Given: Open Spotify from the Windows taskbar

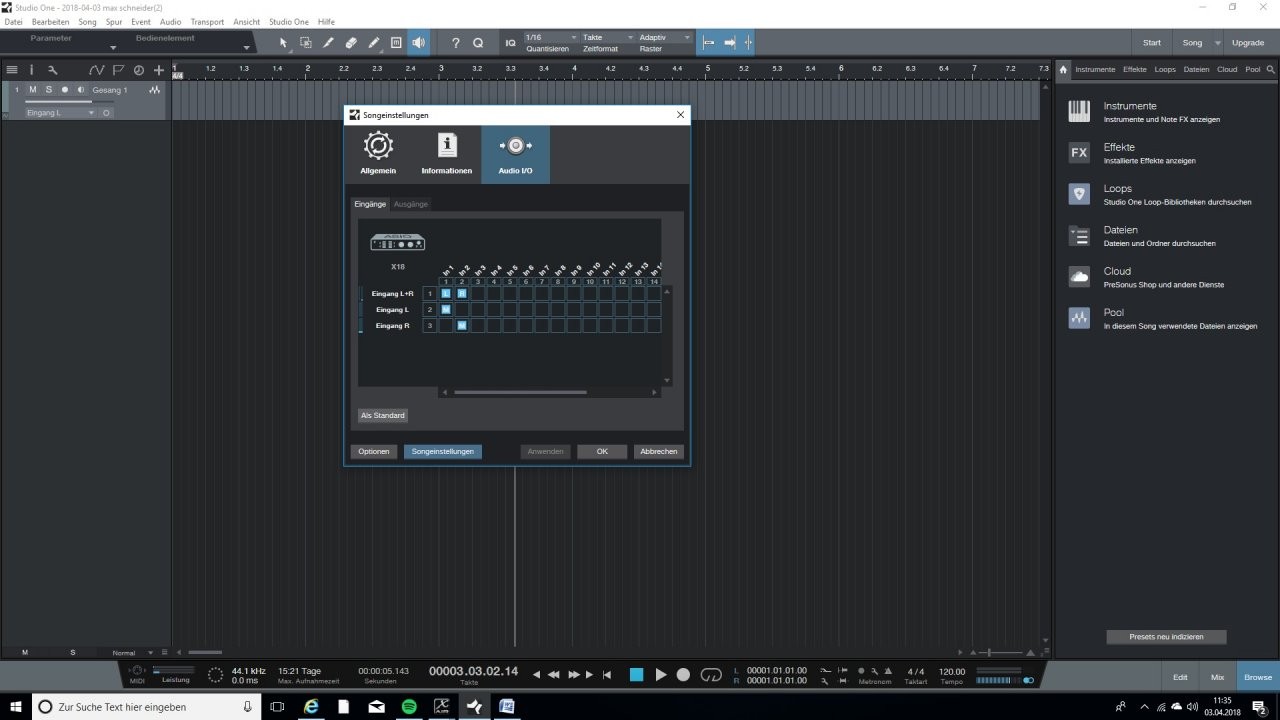Looking at the screenshot, I should point(408,706).
